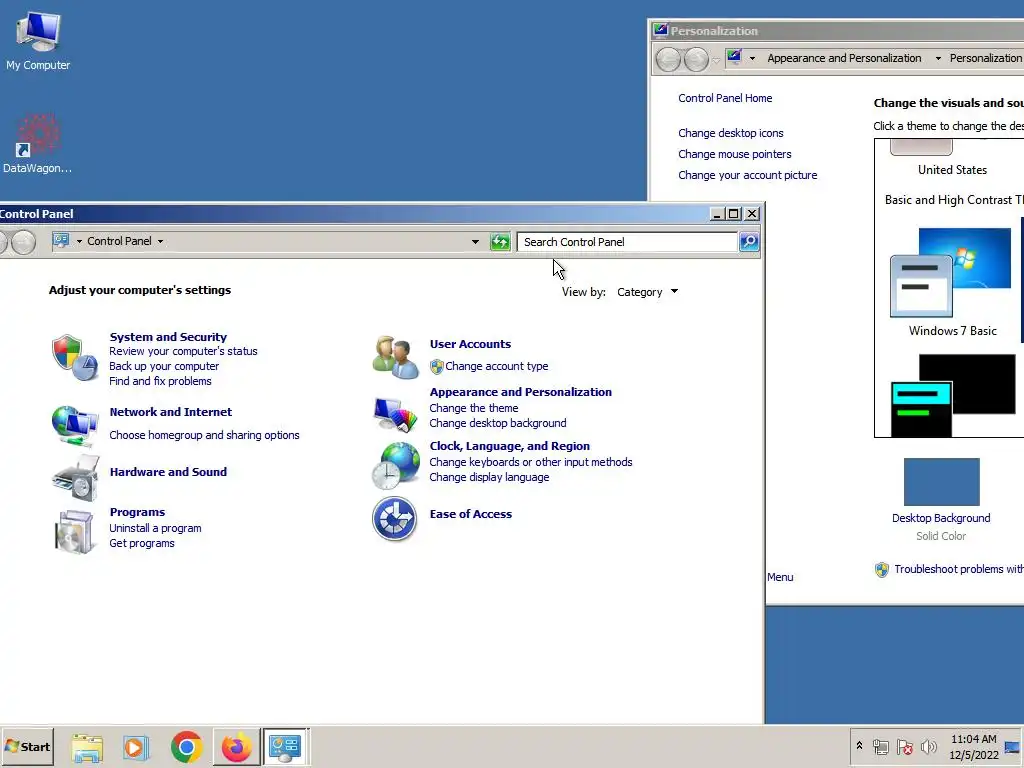Click the search magnifier button in Control Panel

point(749,242)
